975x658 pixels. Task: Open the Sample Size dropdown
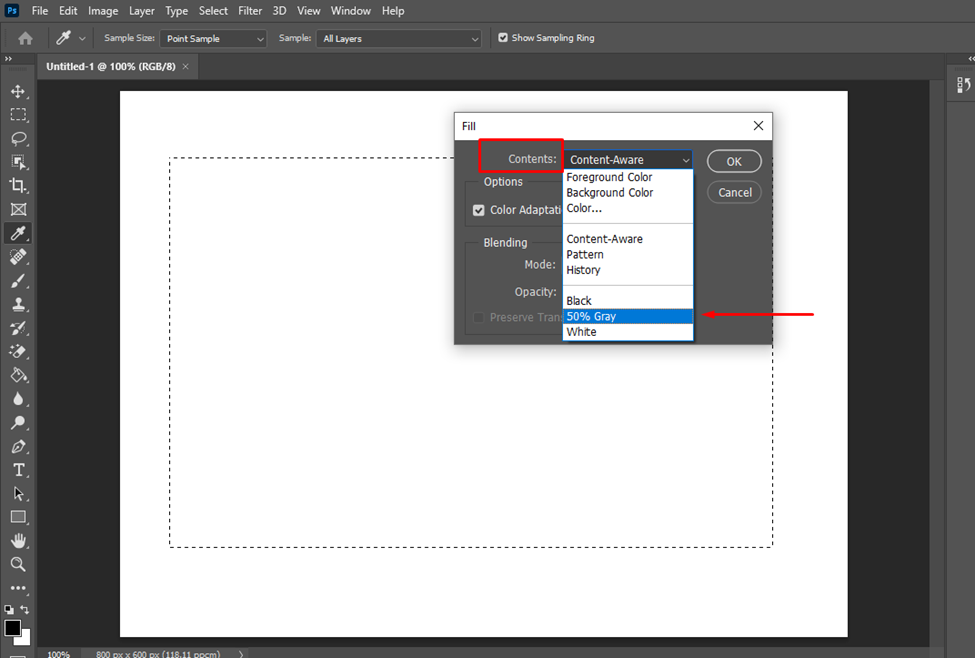(213, 39)
